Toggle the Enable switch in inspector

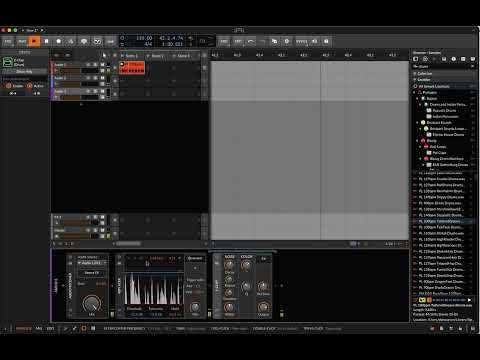(x=9, y=86)
